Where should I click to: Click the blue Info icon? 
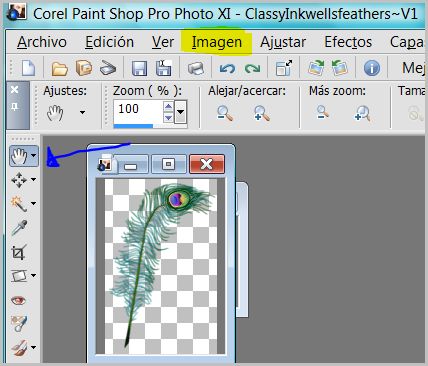tap(372, 68)
